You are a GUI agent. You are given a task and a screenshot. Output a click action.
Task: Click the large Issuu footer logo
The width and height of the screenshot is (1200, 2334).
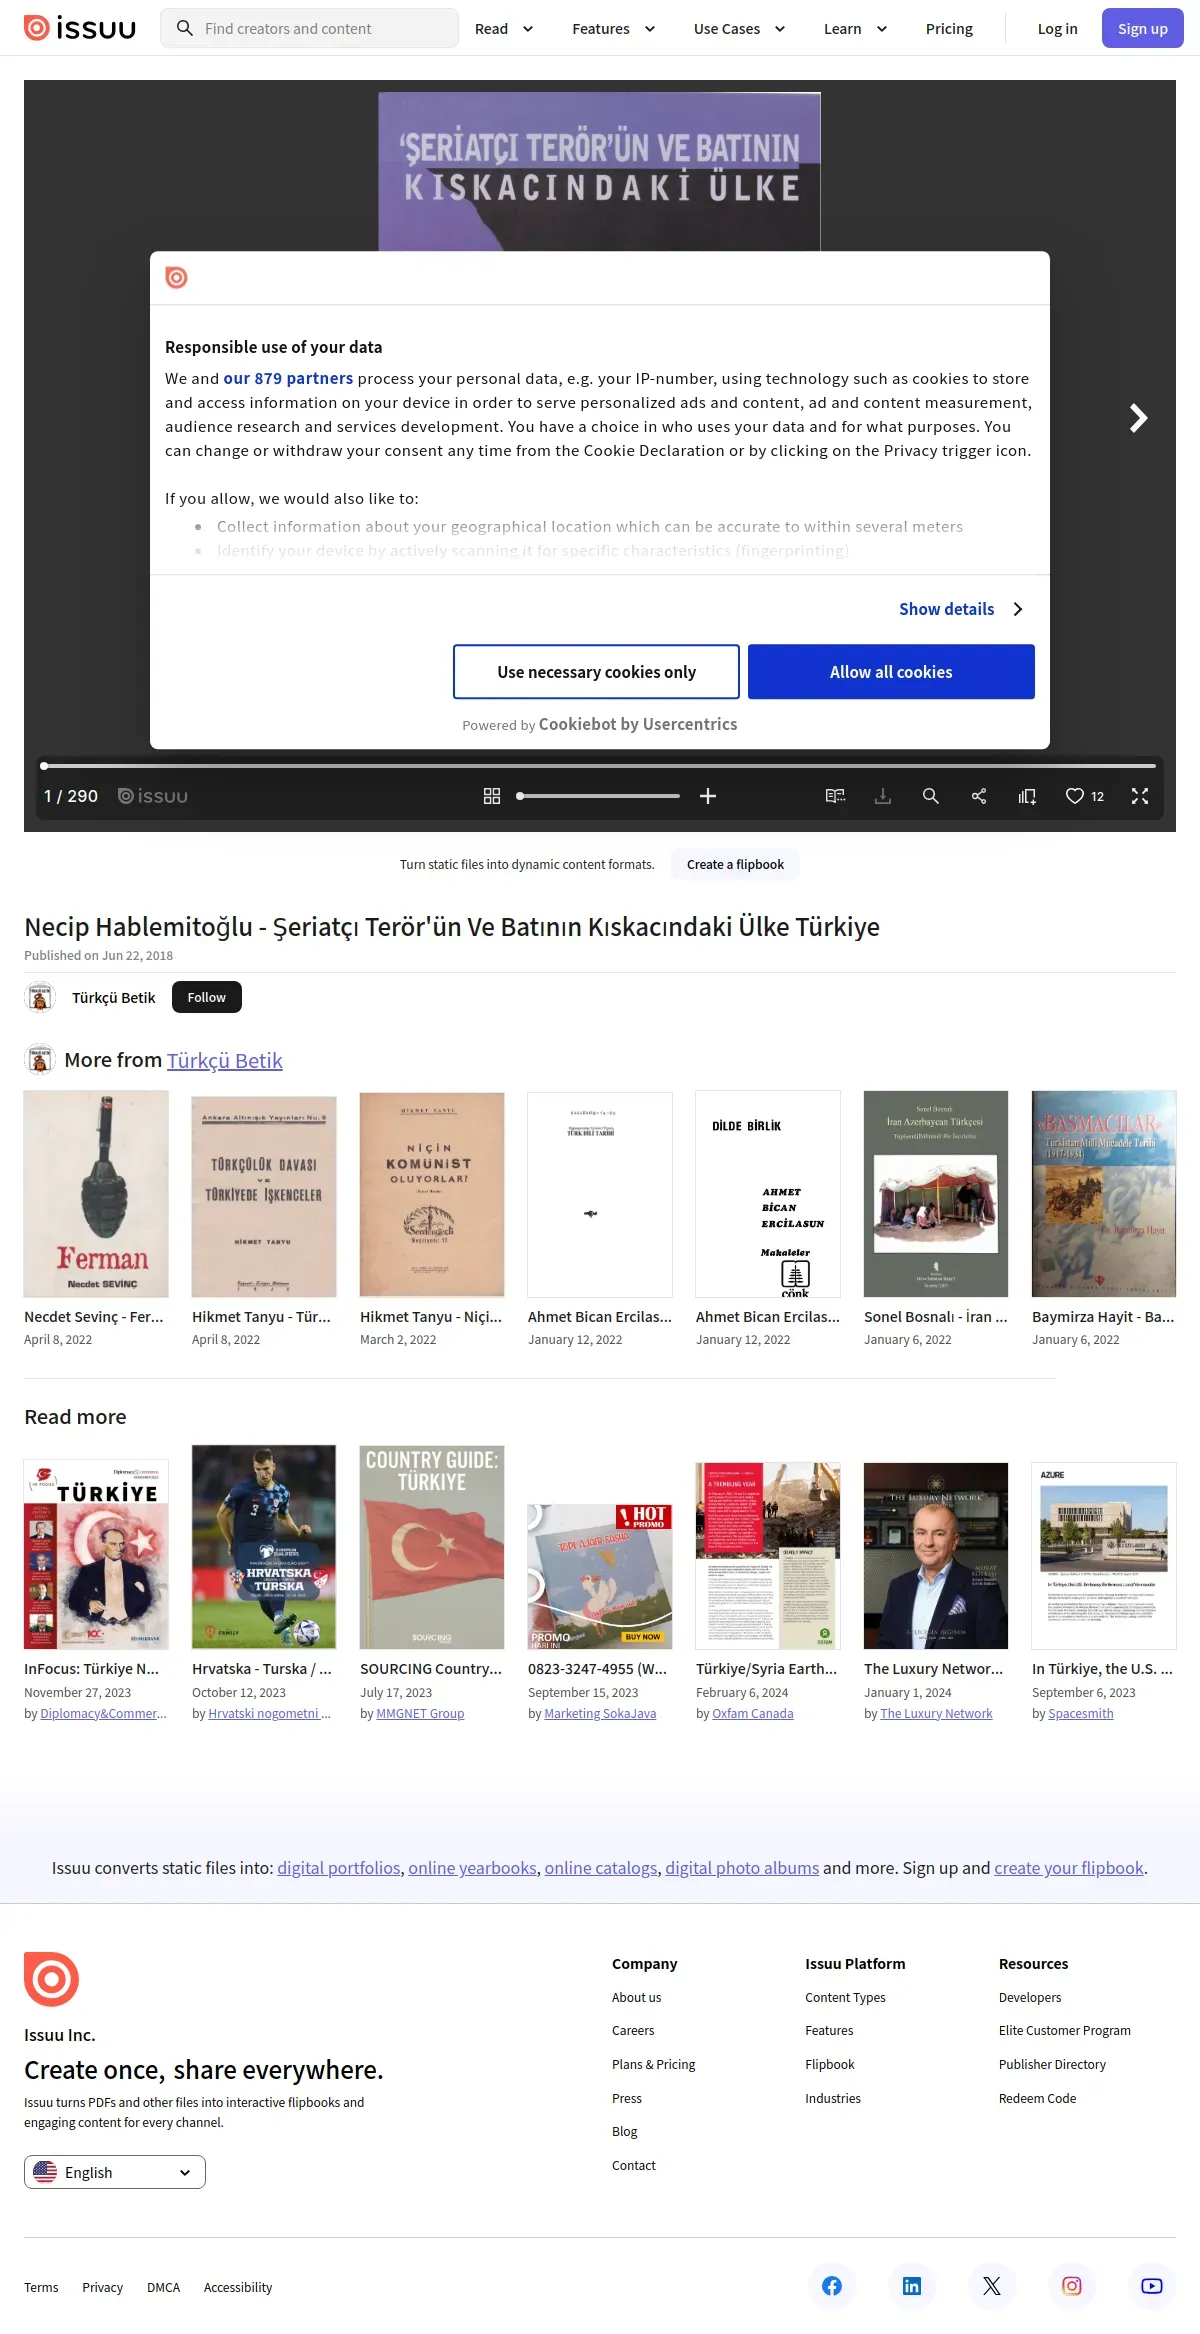coord(51,1979)
